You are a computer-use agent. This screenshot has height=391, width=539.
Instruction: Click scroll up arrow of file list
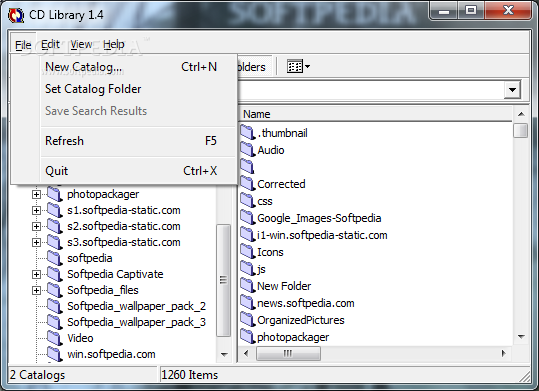(521, 114)
